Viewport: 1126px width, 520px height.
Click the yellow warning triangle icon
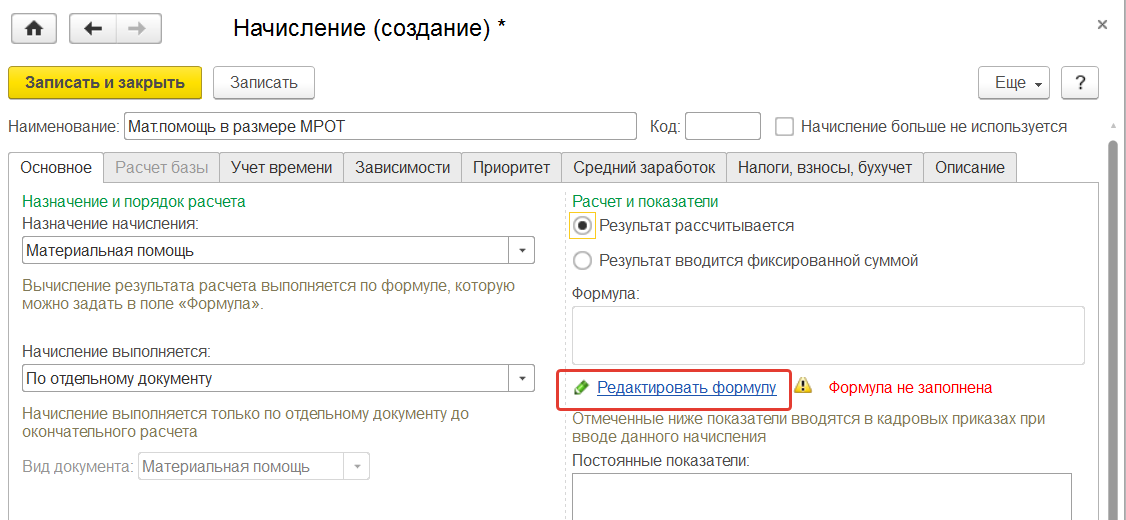coord(803,386)
